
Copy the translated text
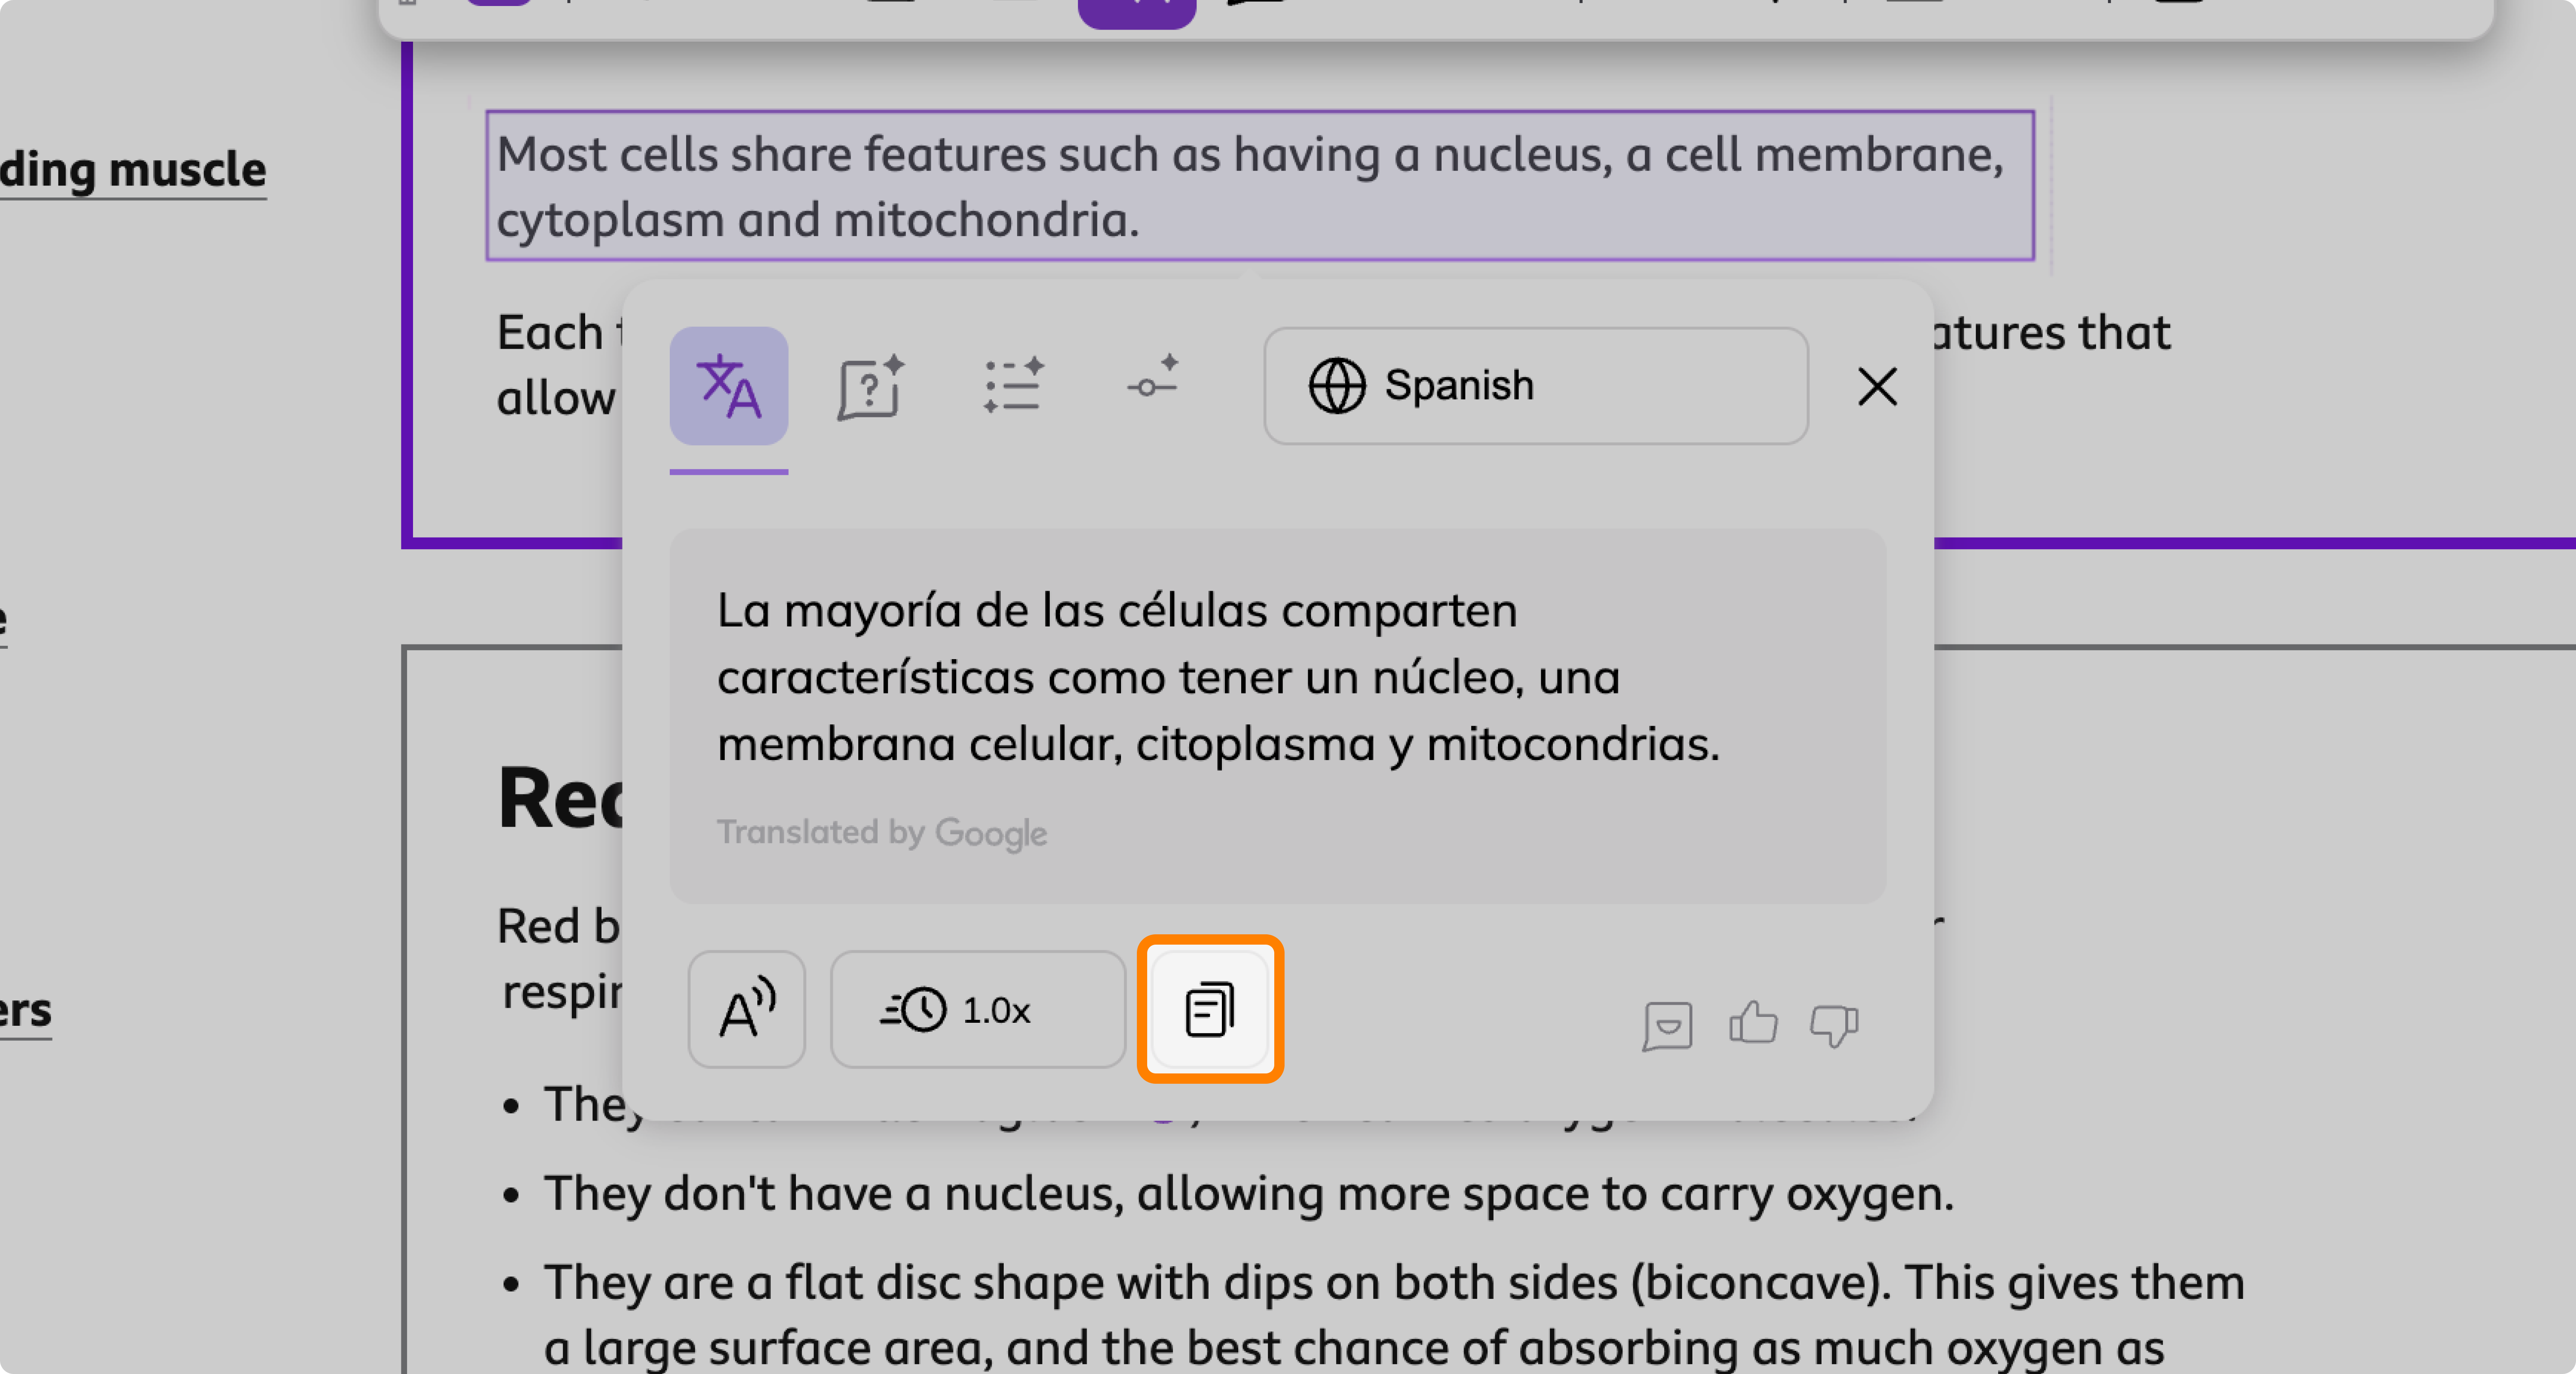coord(1209,1009)
